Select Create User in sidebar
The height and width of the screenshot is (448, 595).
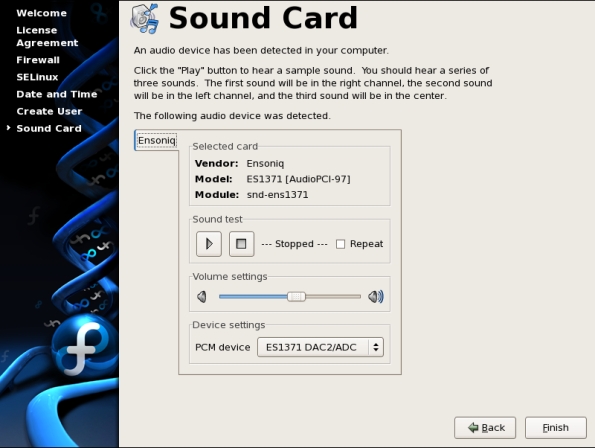pyautogui.click(x=49, y=111)
